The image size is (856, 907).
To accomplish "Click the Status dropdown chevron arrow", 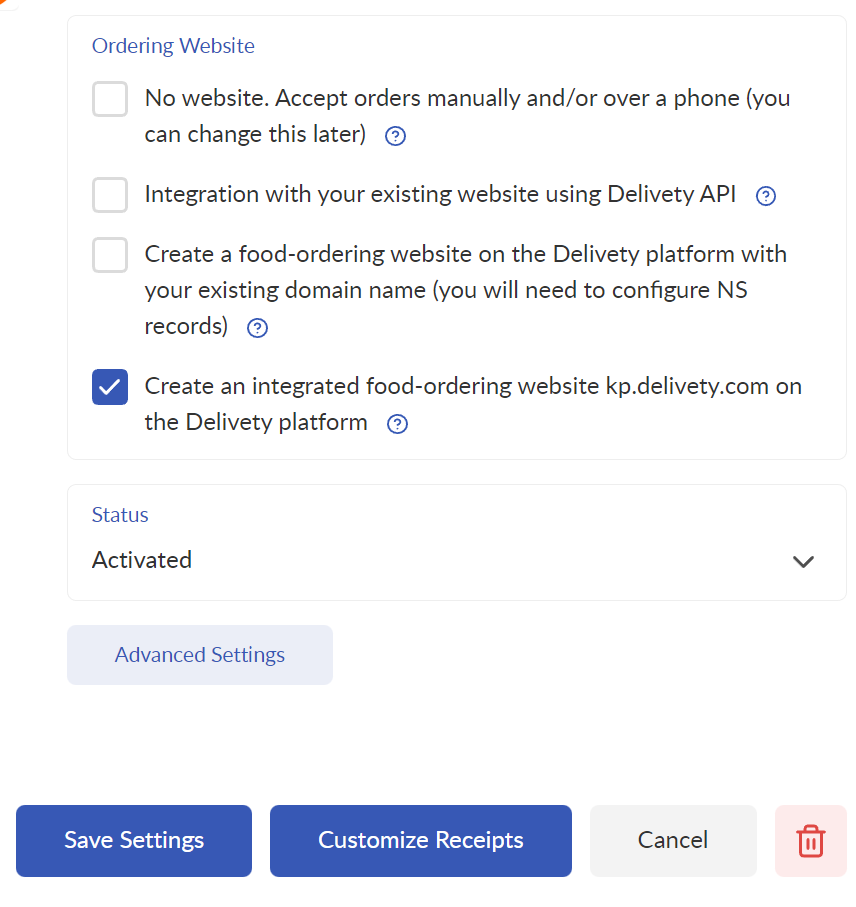I will [x=803, y=562].
